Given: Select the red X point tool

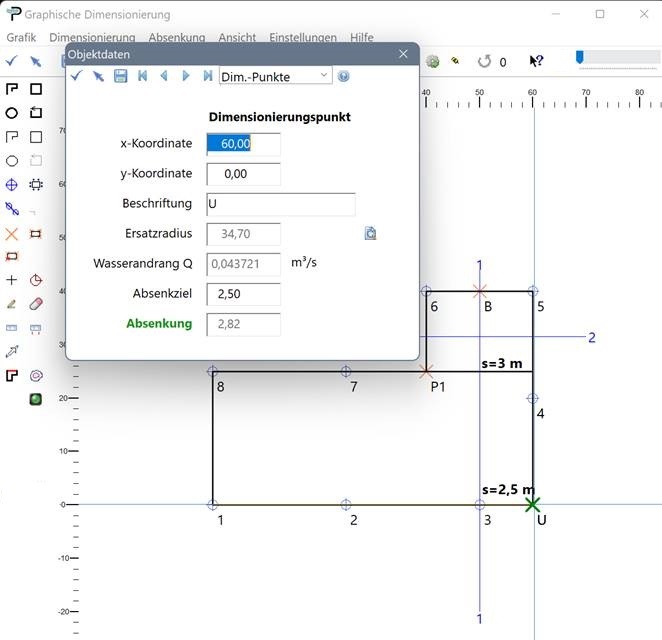Looking at the screenshot, I should [12, 233].
